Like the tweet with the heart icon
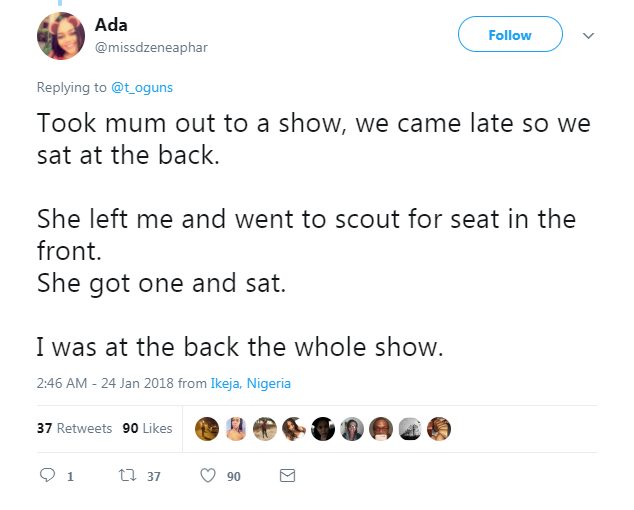Screen dimensions: 634x510 pyautogui.click(x=208, y=477)
